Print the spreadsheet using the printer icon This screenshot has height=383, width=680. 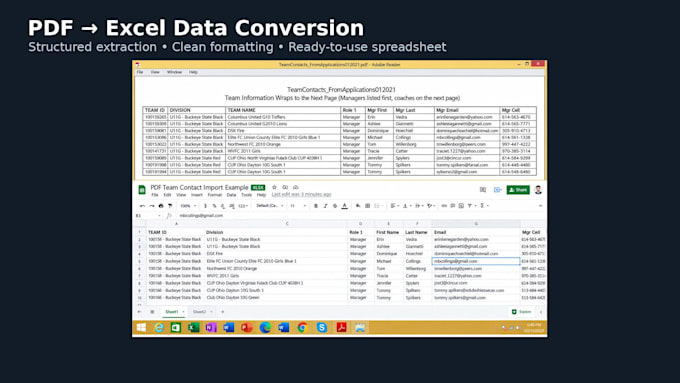[161, 206]
